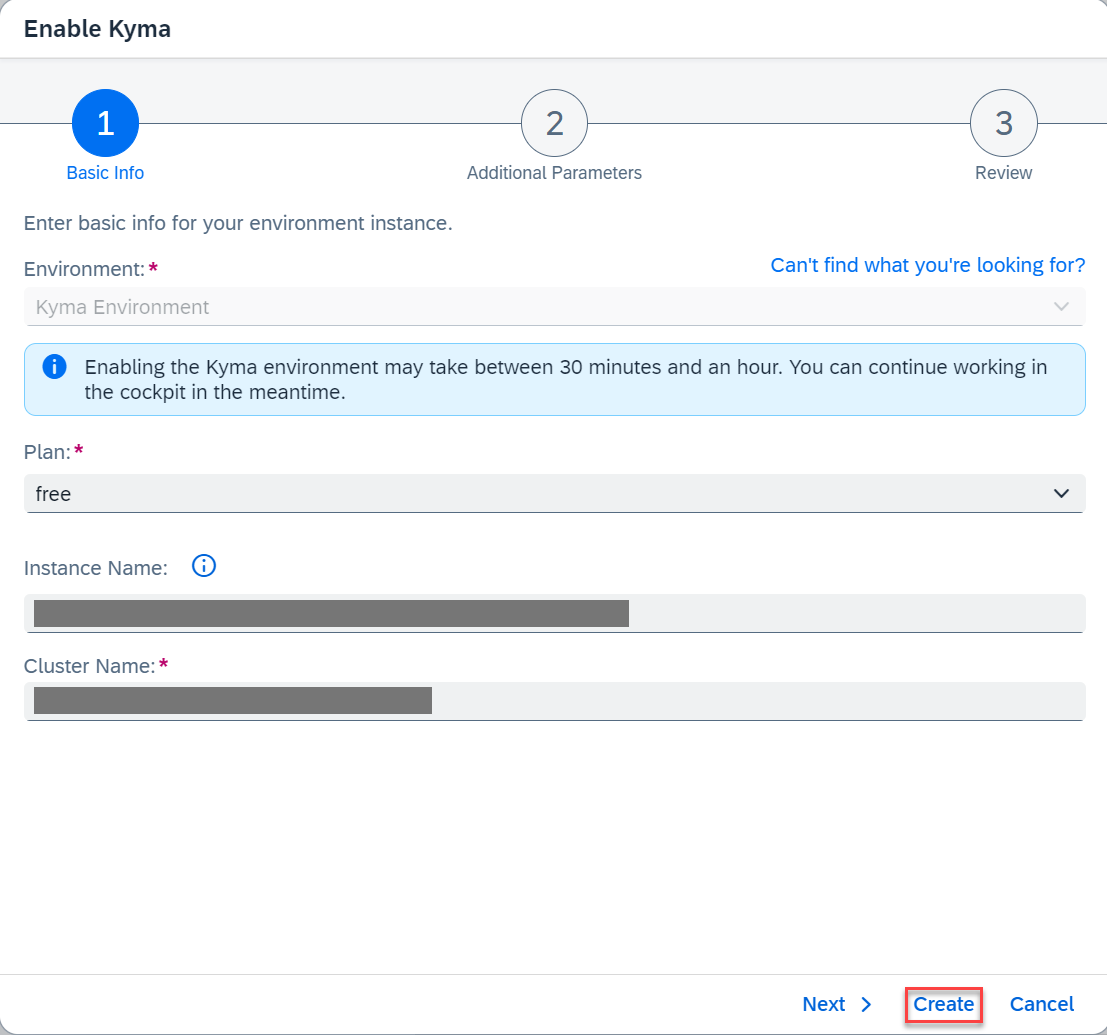Select the Review step label
The height and width of the screenshot is (1035, 1107).
pos(1003,173)
